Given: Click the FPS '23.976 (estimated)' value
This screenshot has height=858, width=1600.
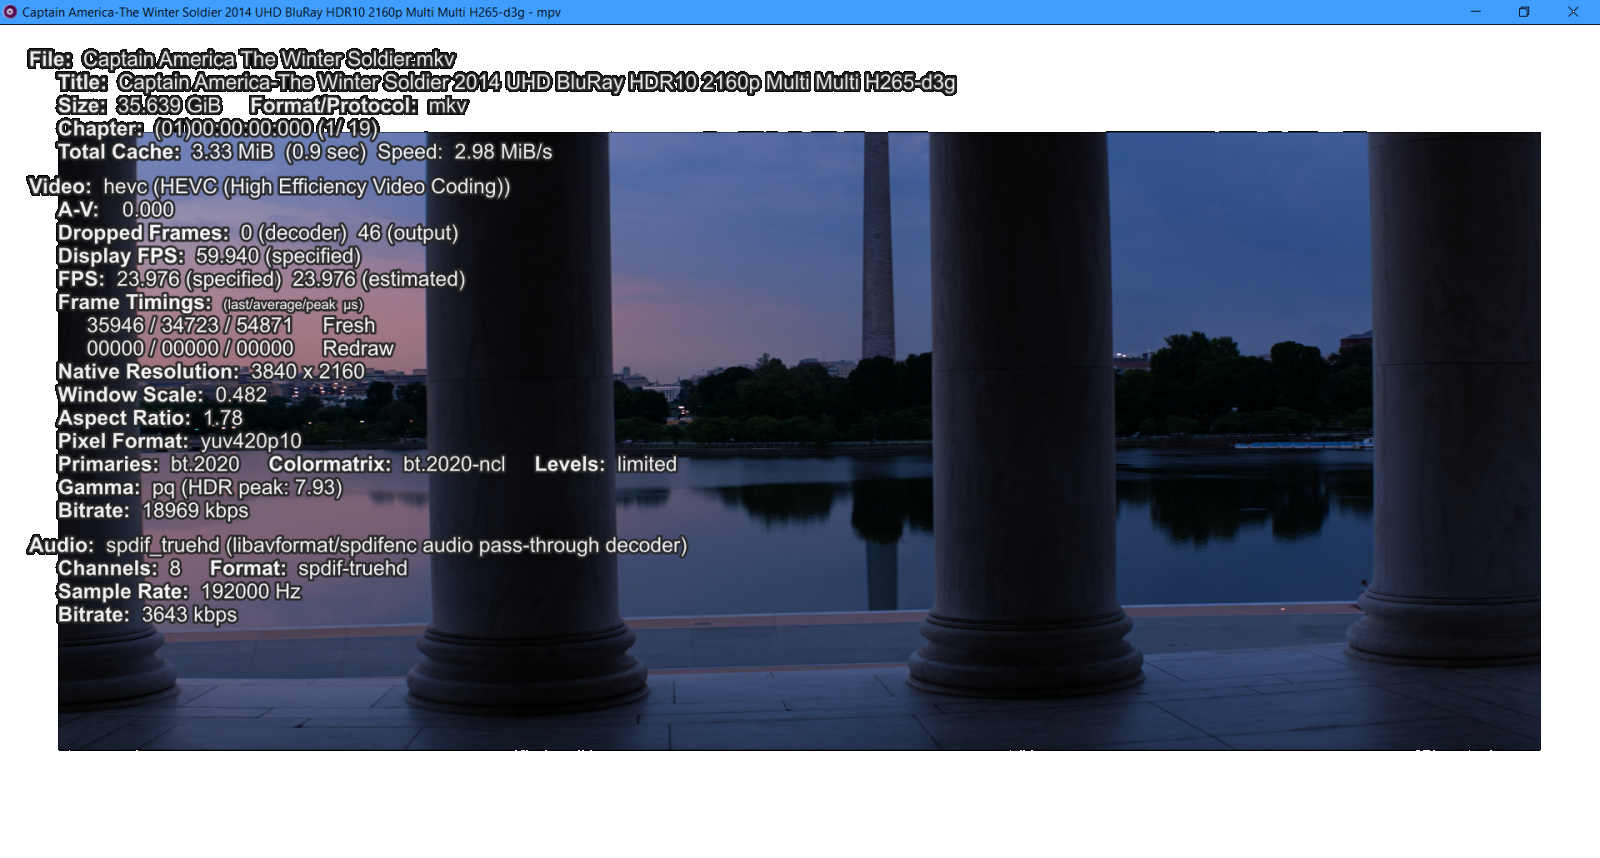Looking at the screenshot, I should pyautogui.click(x=378, y=279).
